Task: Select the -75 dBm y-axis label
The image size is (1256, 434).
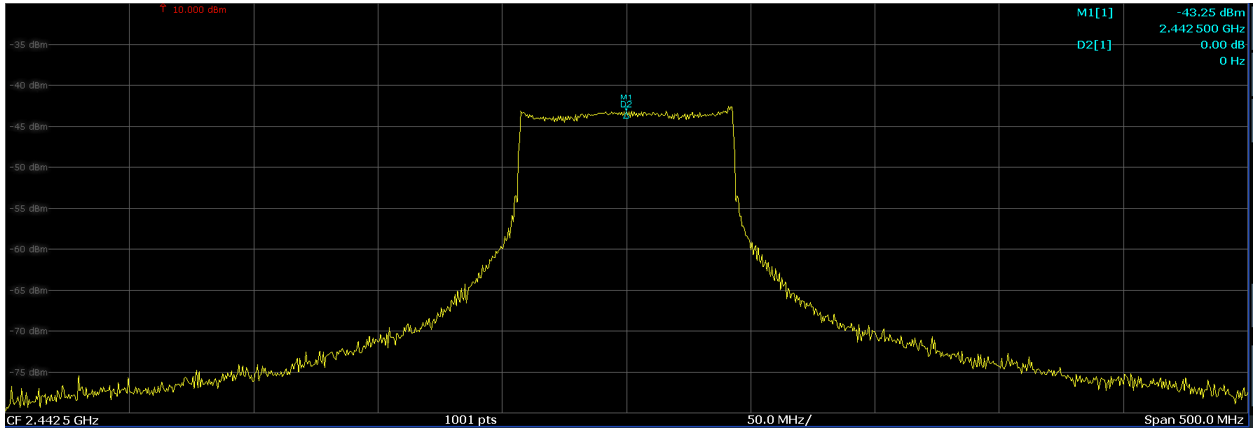Action: pyautogui.click(x=28, y=372)
